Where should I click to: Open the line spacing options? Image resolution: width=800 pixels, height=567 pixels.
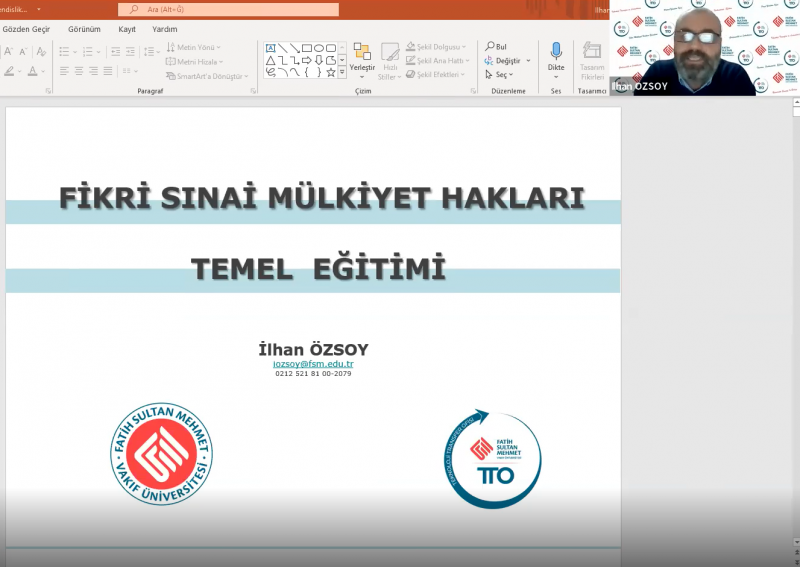tap(151, 52)
